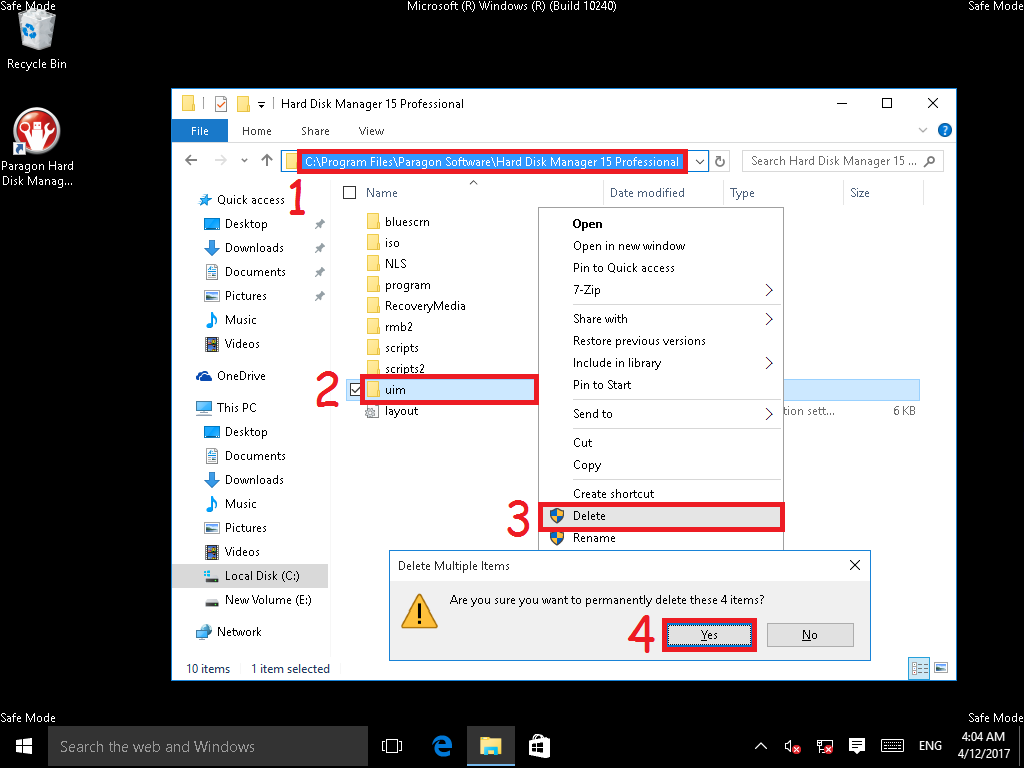Confirm deletion with the Yes button
Screen dimensions: 1024x768
(709, 635)
